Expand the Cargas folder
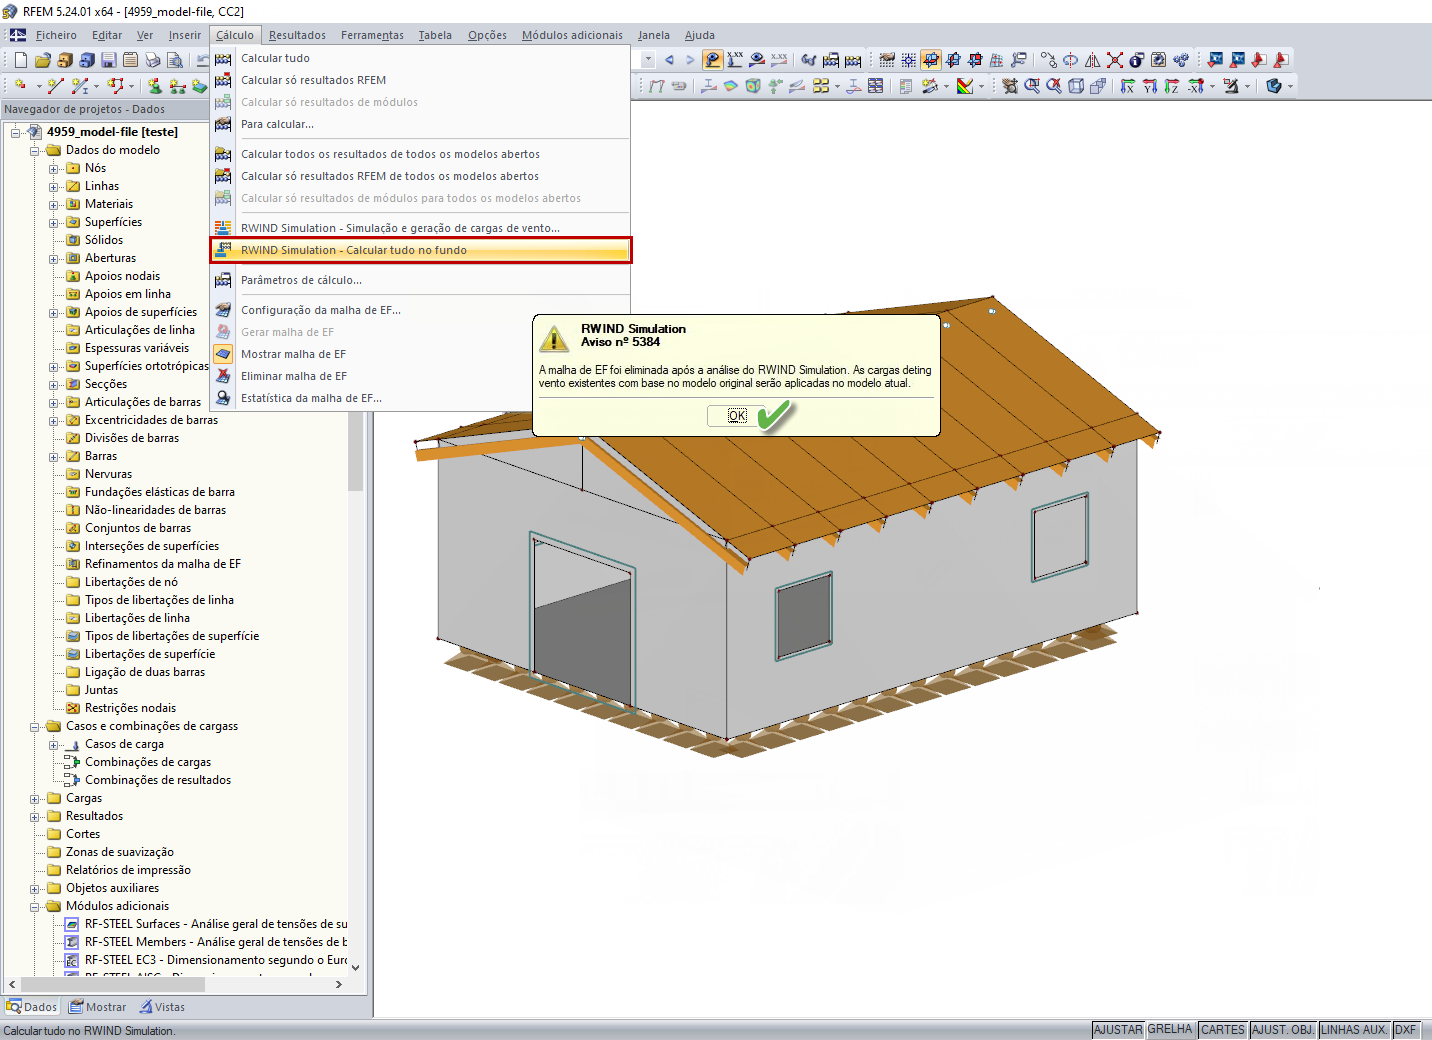The height and width of the screenshot is (1040, 1432). click(35, 798)
